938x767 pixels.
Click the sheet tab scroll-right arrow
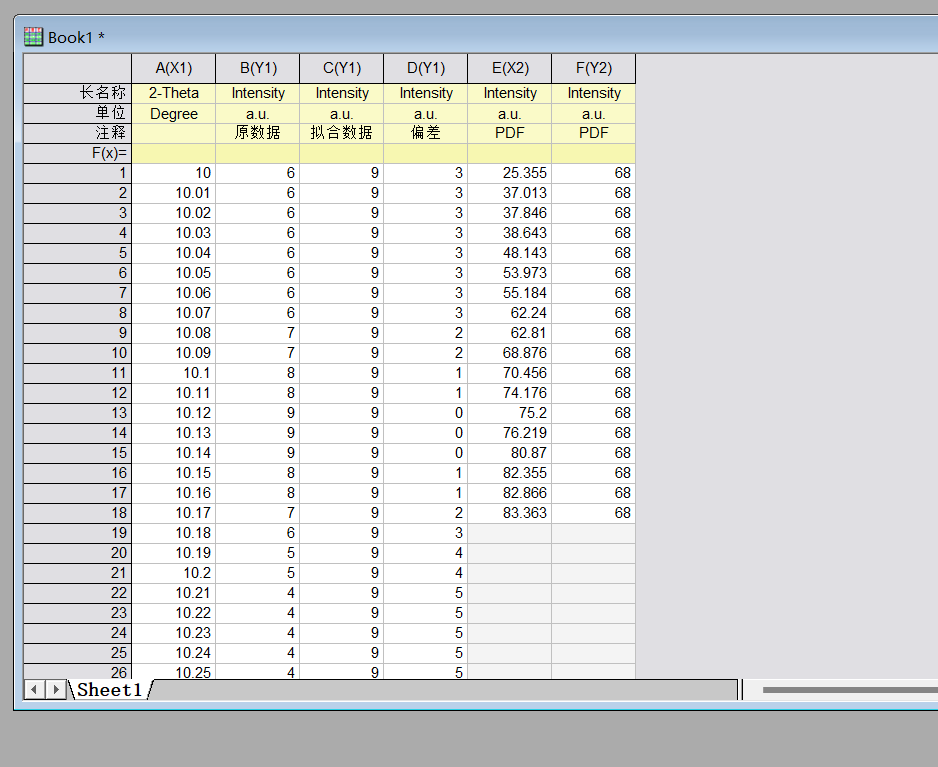[56, 689]
